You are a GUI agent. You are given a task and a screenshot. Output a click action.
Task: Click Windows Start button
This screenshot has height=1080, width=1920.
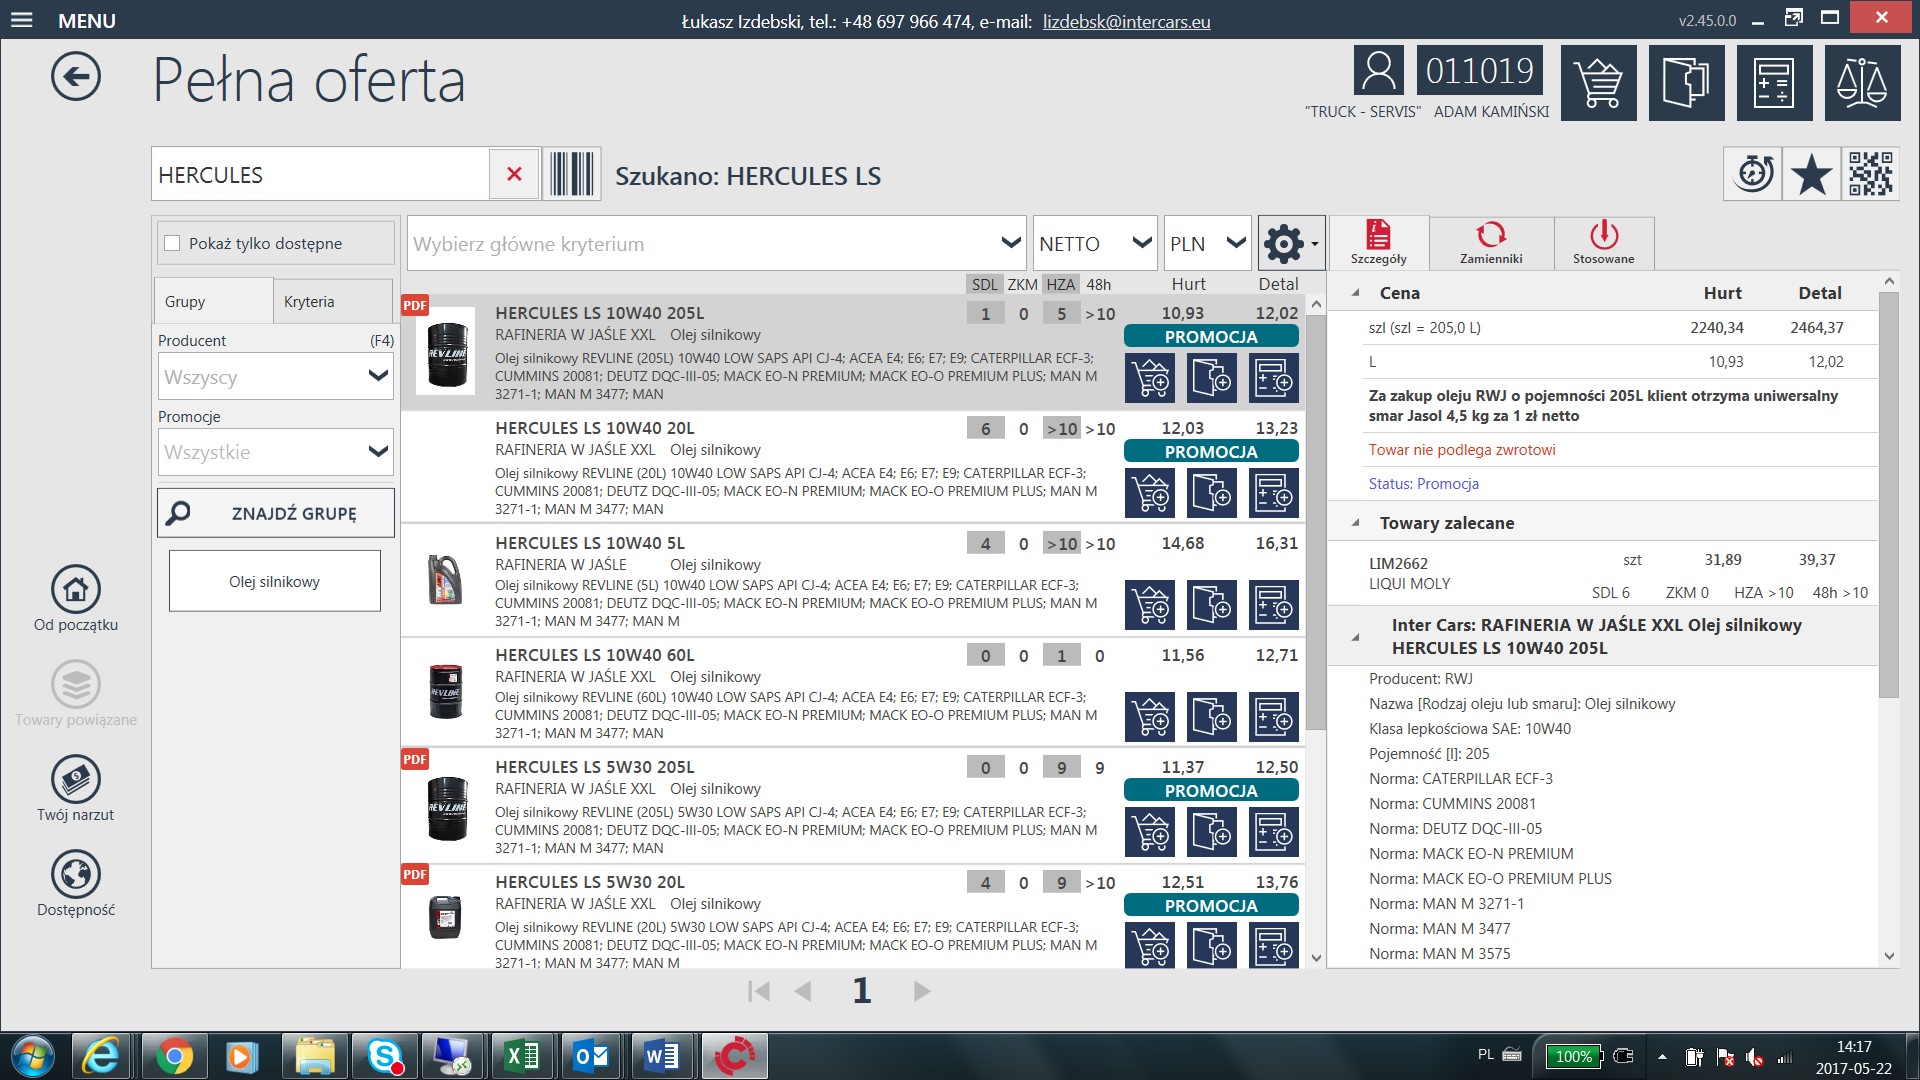coord(31,1056)
